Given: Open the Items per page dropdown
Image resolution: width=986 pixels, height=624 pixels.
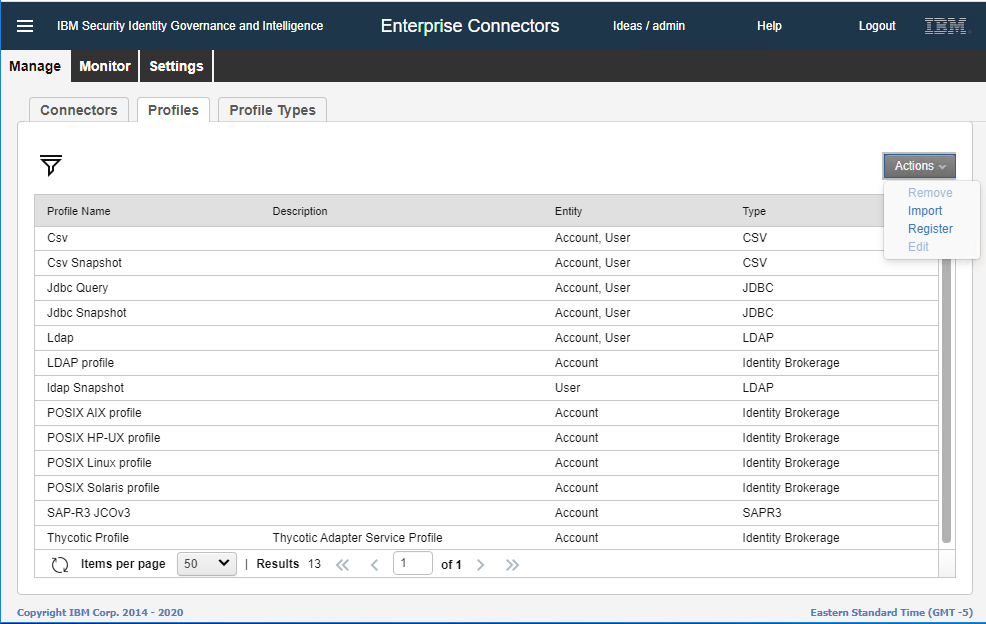Looking at the screenshot, I should (207, 564).
